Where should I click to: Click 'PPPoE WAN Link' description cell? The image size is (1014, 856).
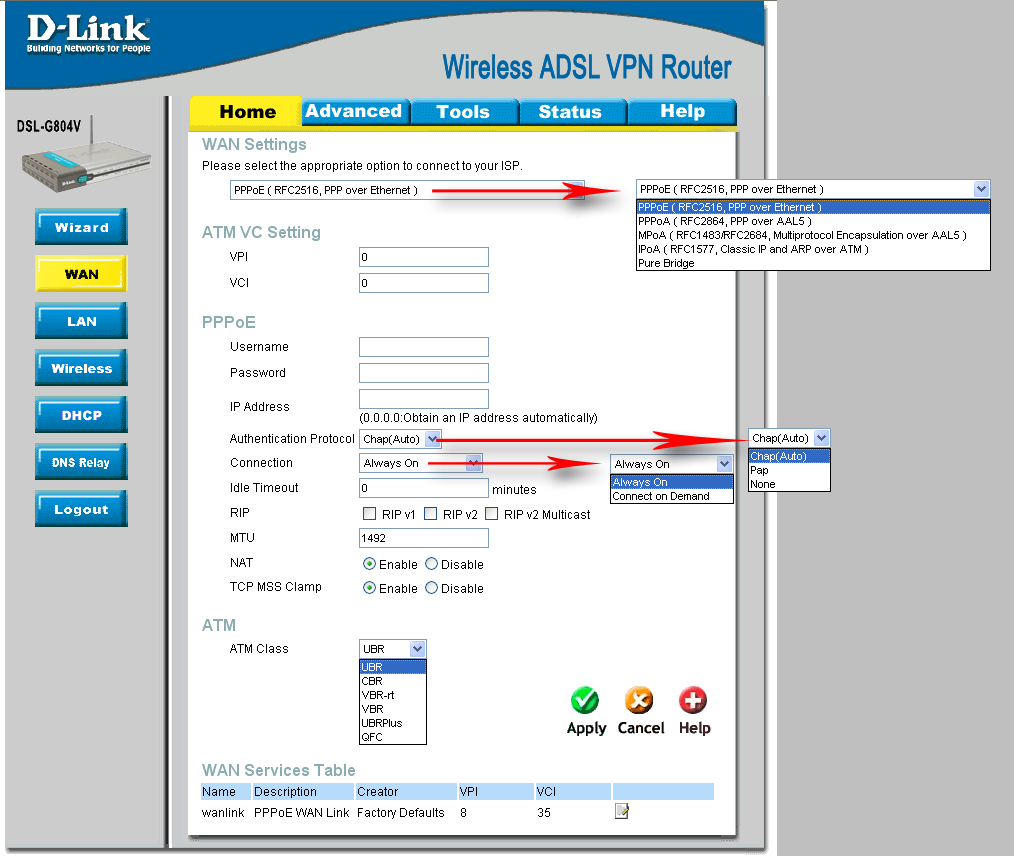tap(301, 813)
